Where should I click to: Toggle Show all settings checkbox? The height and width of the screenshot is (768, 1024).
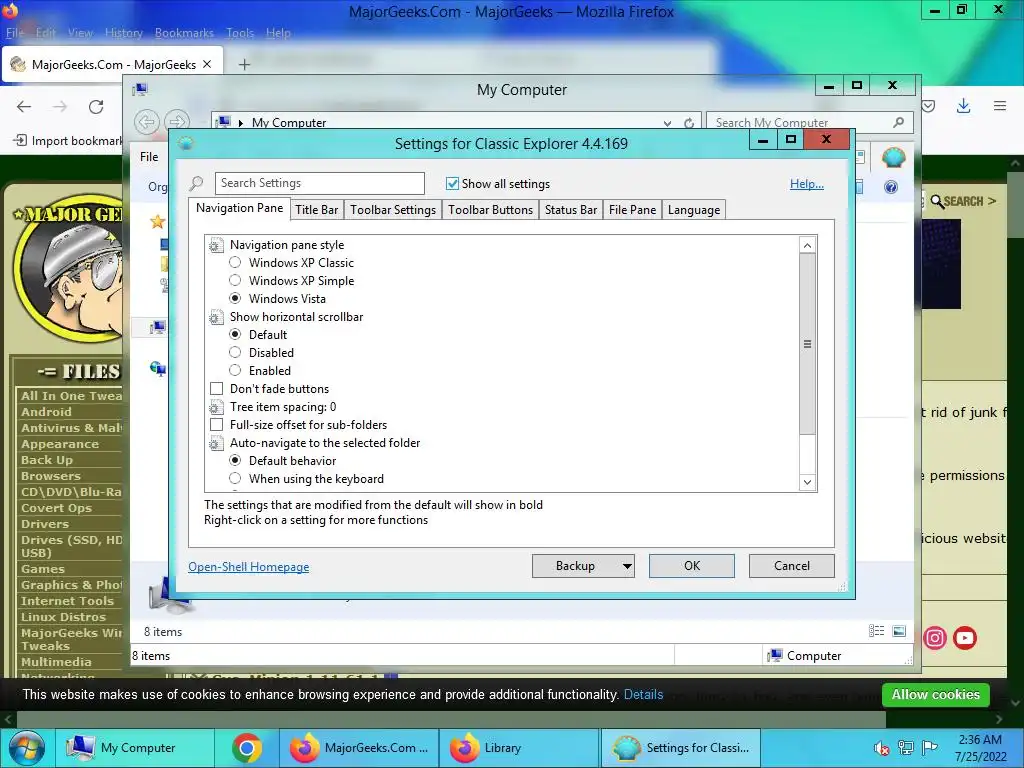tap(452, 184)
